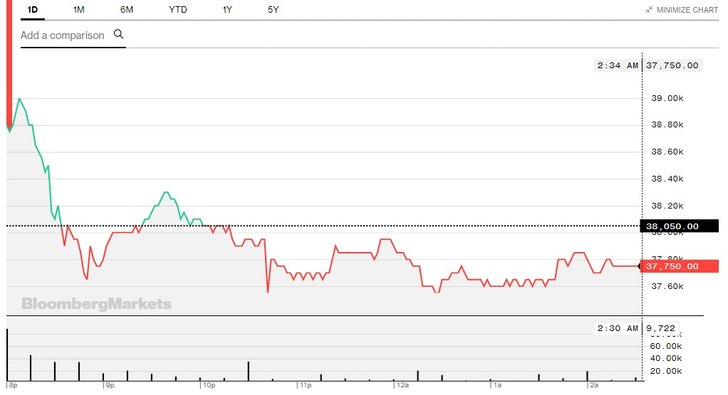Click the black 38,050.00 previous close label
728x395 pixels.
coord(679,226)
